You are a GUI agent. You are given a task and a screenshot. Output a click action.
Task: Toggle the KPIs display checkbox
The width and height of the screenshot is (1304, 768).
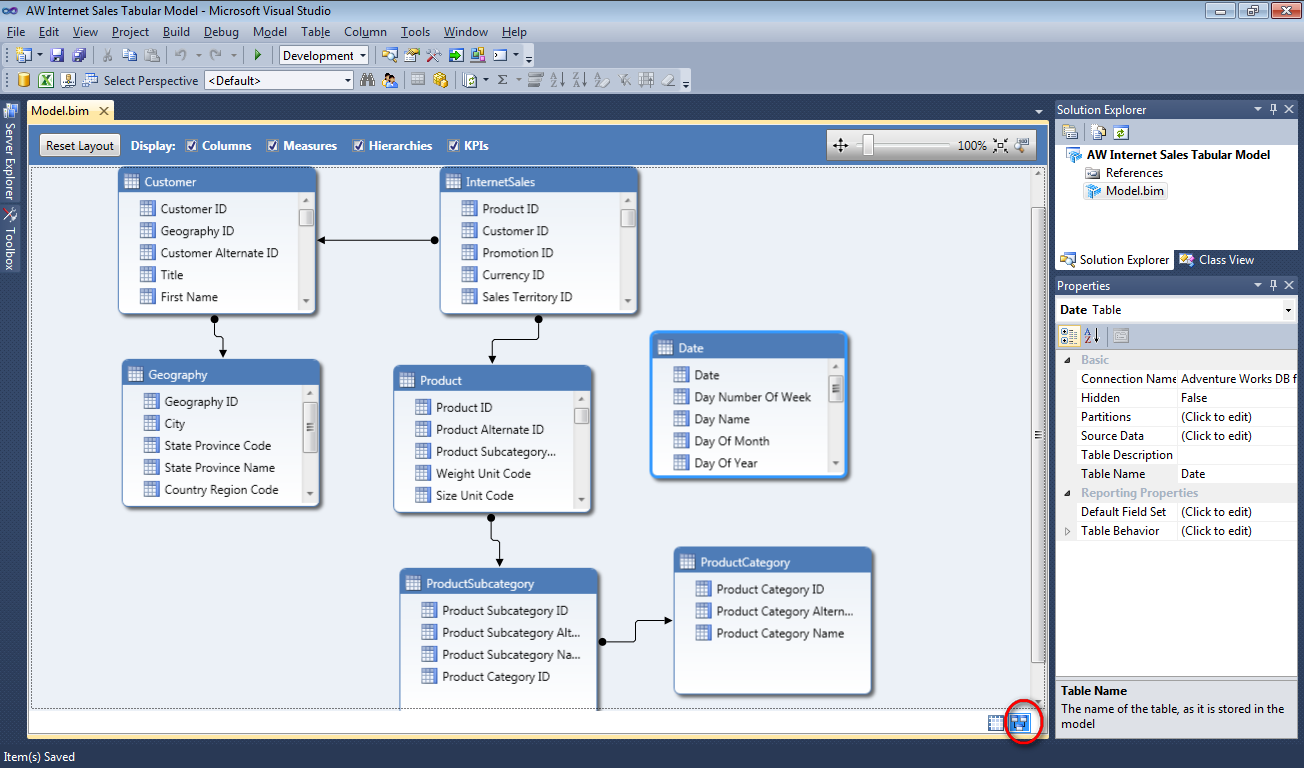pos(454,146)
